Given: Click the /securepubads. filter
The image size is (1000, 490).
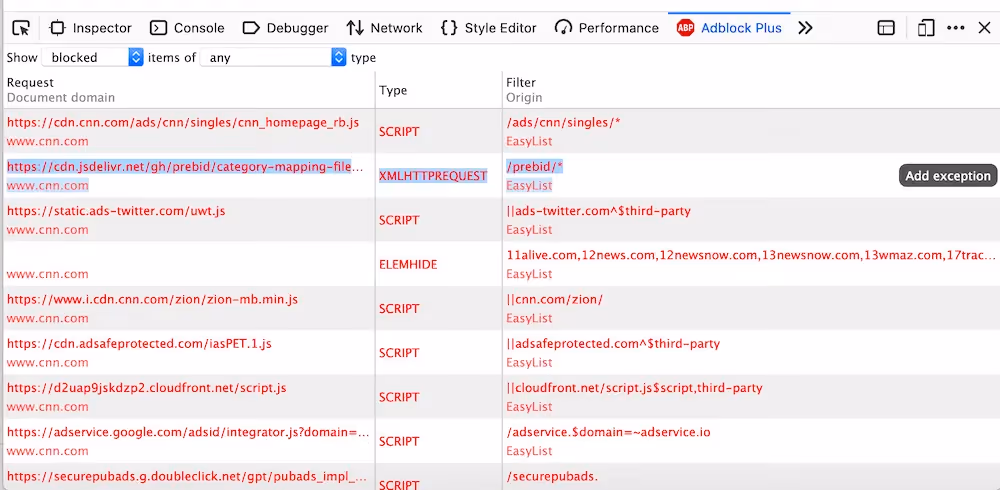Looking at the screenshot, I should pyautogui.click(x=552, y=477).
